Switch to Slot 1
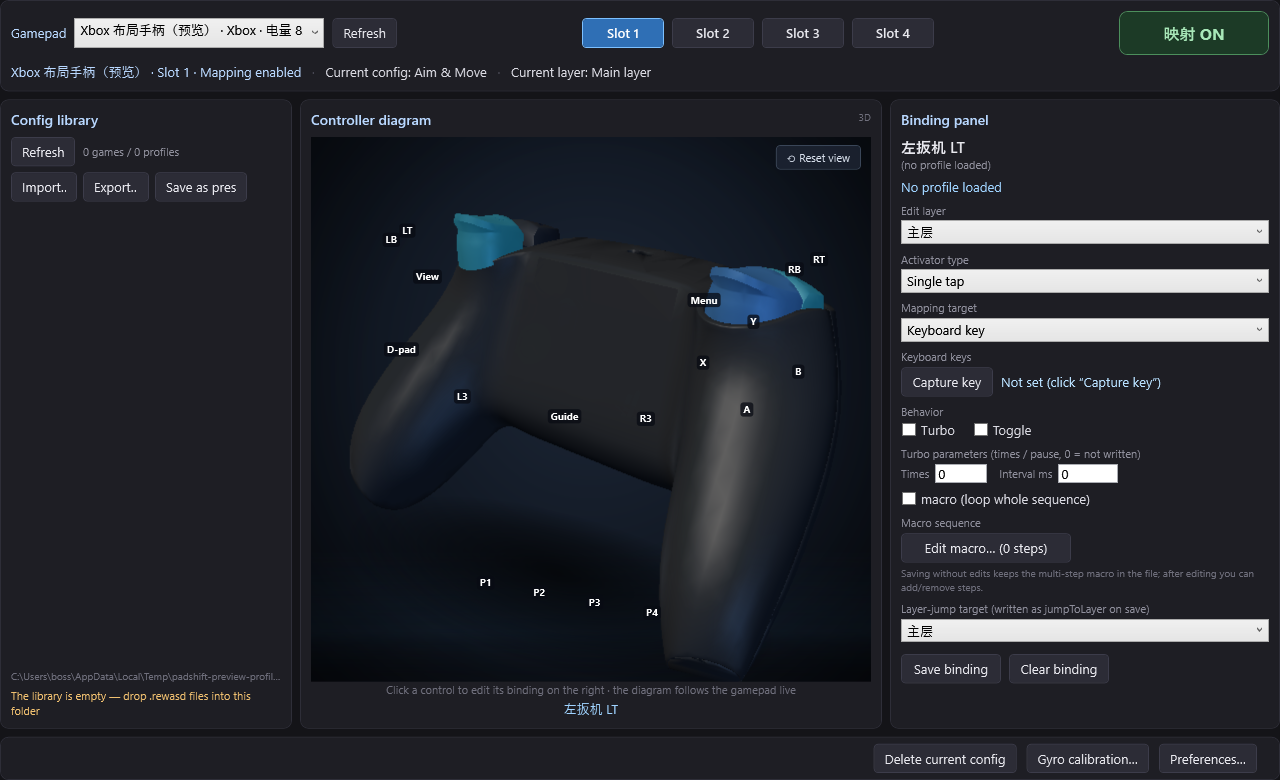The height and width of the screenshot is (780, 1280). tap(623, 33)
